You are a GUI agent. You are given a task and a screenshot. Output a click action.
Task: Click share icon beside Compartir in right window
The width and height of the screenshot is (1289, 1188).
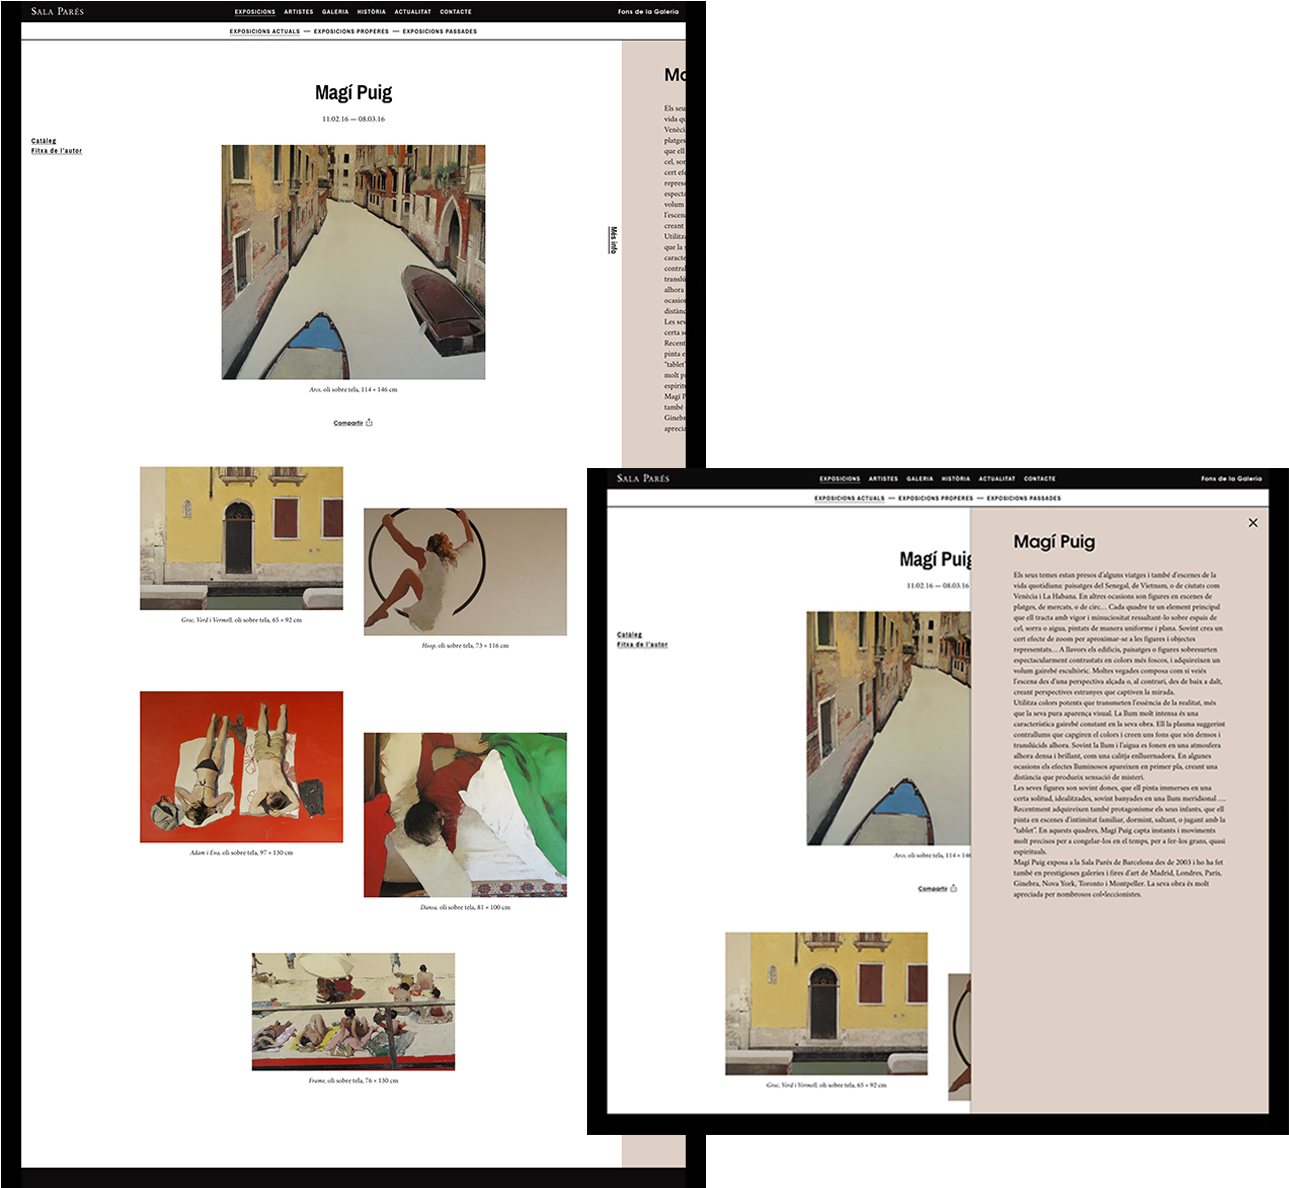coord(954,888)
